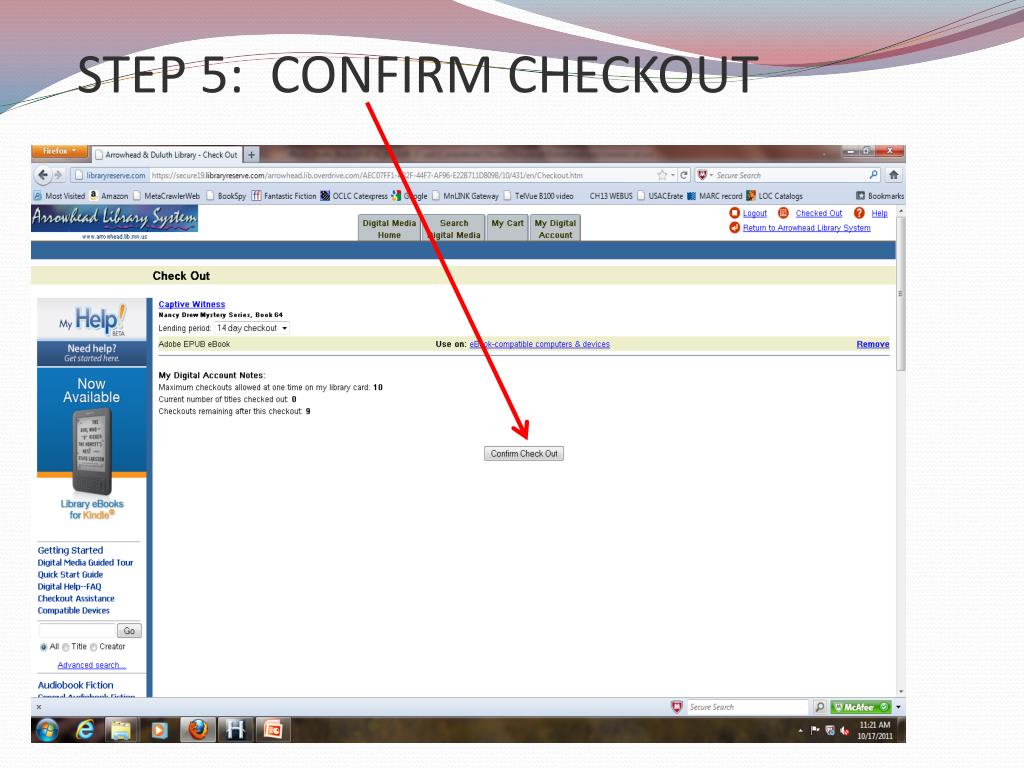1024x768 pixels.
Task: Open the Captive Witness title link
Action: point(191,304)
